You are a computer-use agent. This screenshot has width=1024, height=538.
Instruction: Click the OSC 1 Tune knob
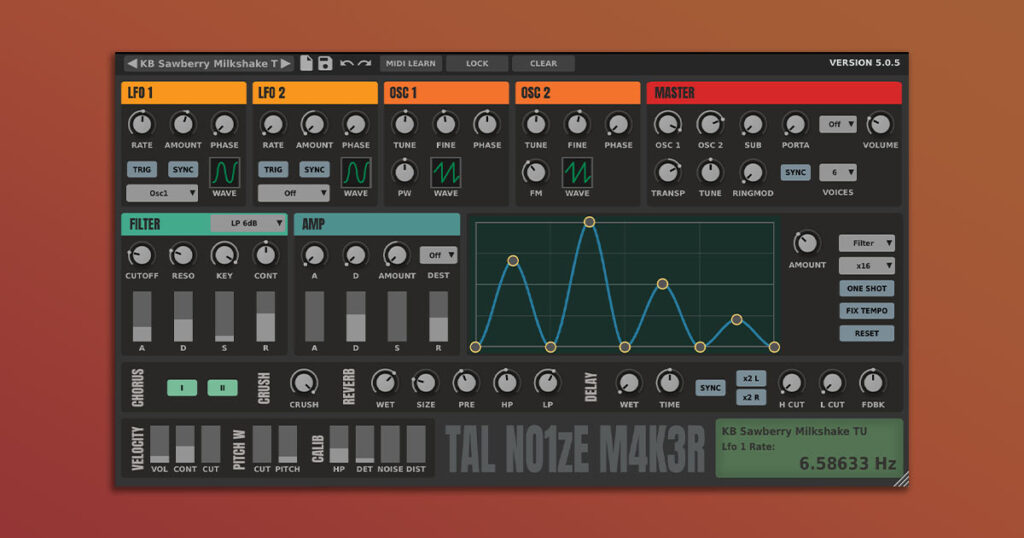(404, 124)
